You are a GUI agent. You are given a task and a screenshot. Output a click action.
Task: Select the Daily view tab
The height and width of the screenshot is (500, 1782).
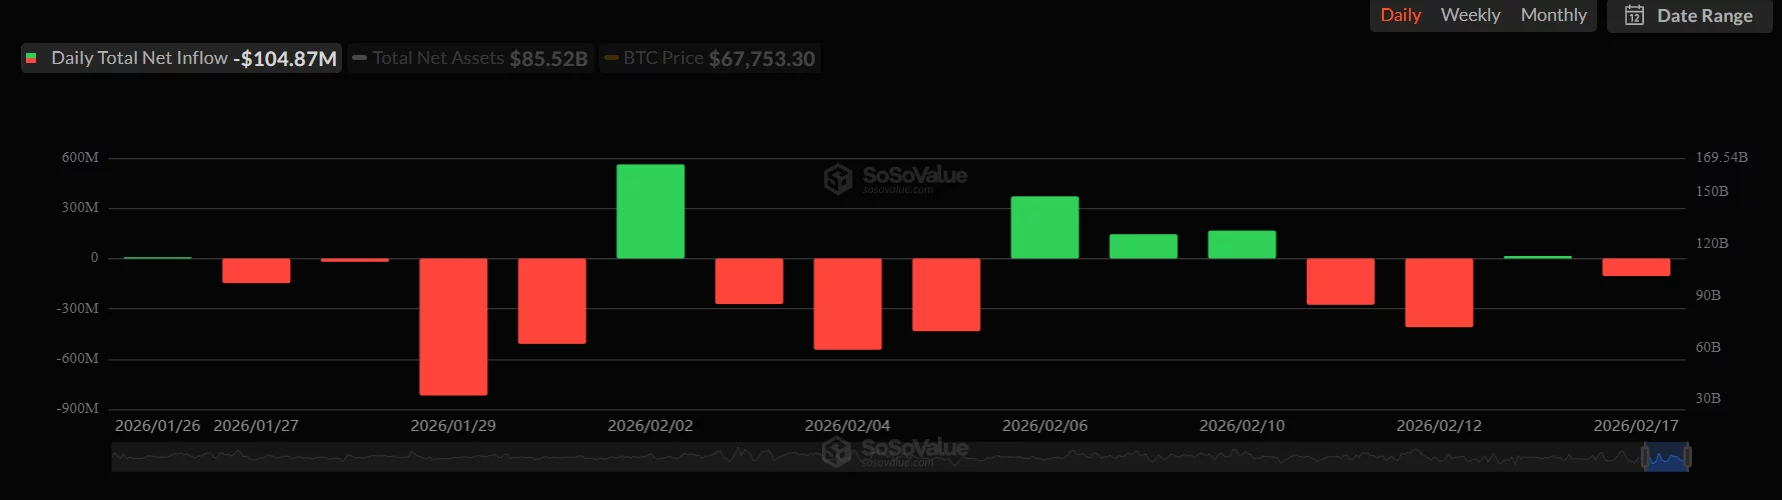click(1400, 15)
